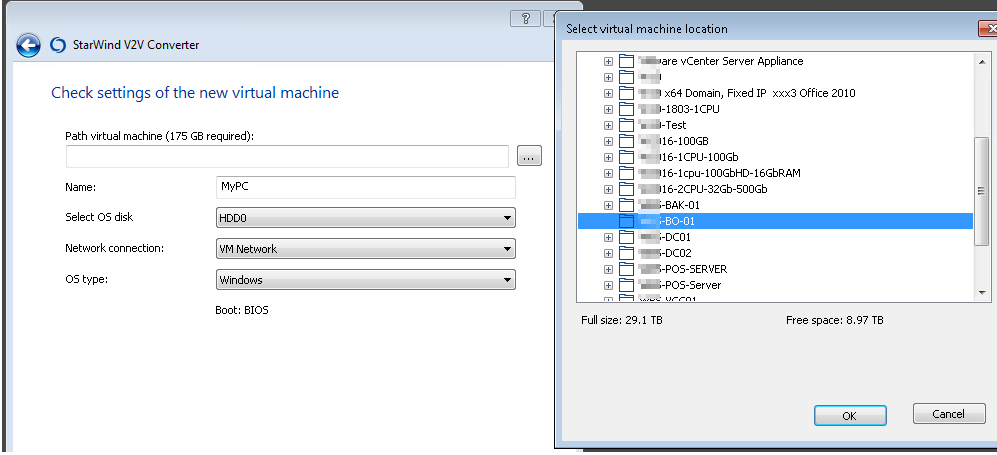Open the help question mark button
Image resolution: width=997 pixels, height=455 pixels.
(x=525, y=18)
